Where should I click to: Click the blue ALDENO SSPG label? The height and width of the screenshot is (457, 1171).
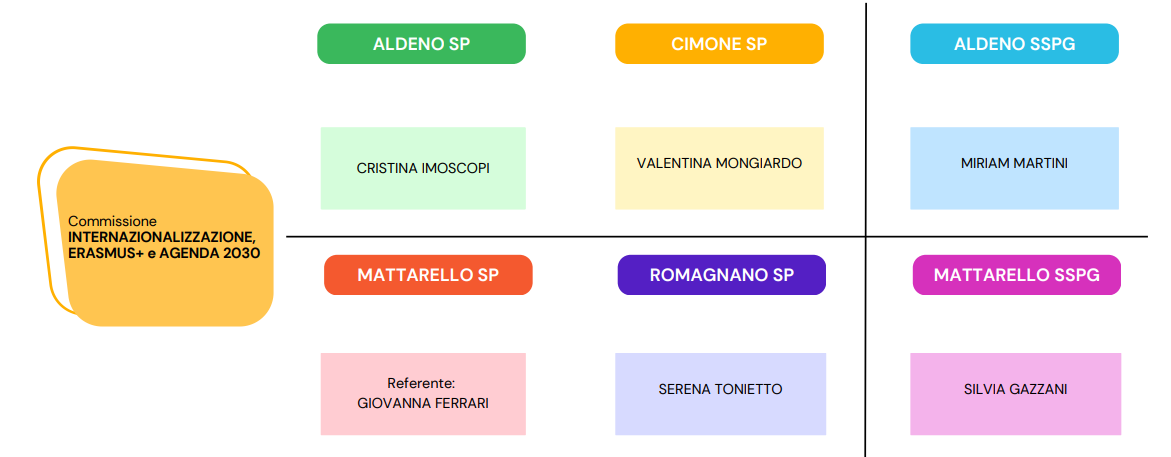coord(1014,44)
